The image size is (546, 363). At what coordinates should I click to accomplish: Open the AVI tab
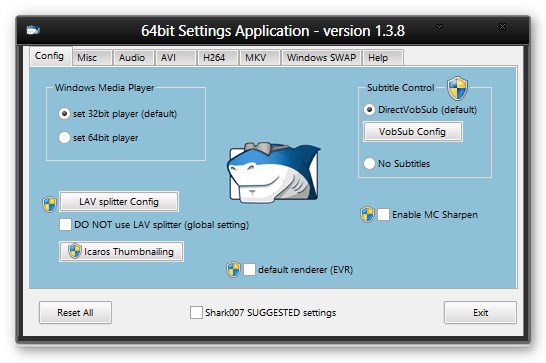point(176,57)
